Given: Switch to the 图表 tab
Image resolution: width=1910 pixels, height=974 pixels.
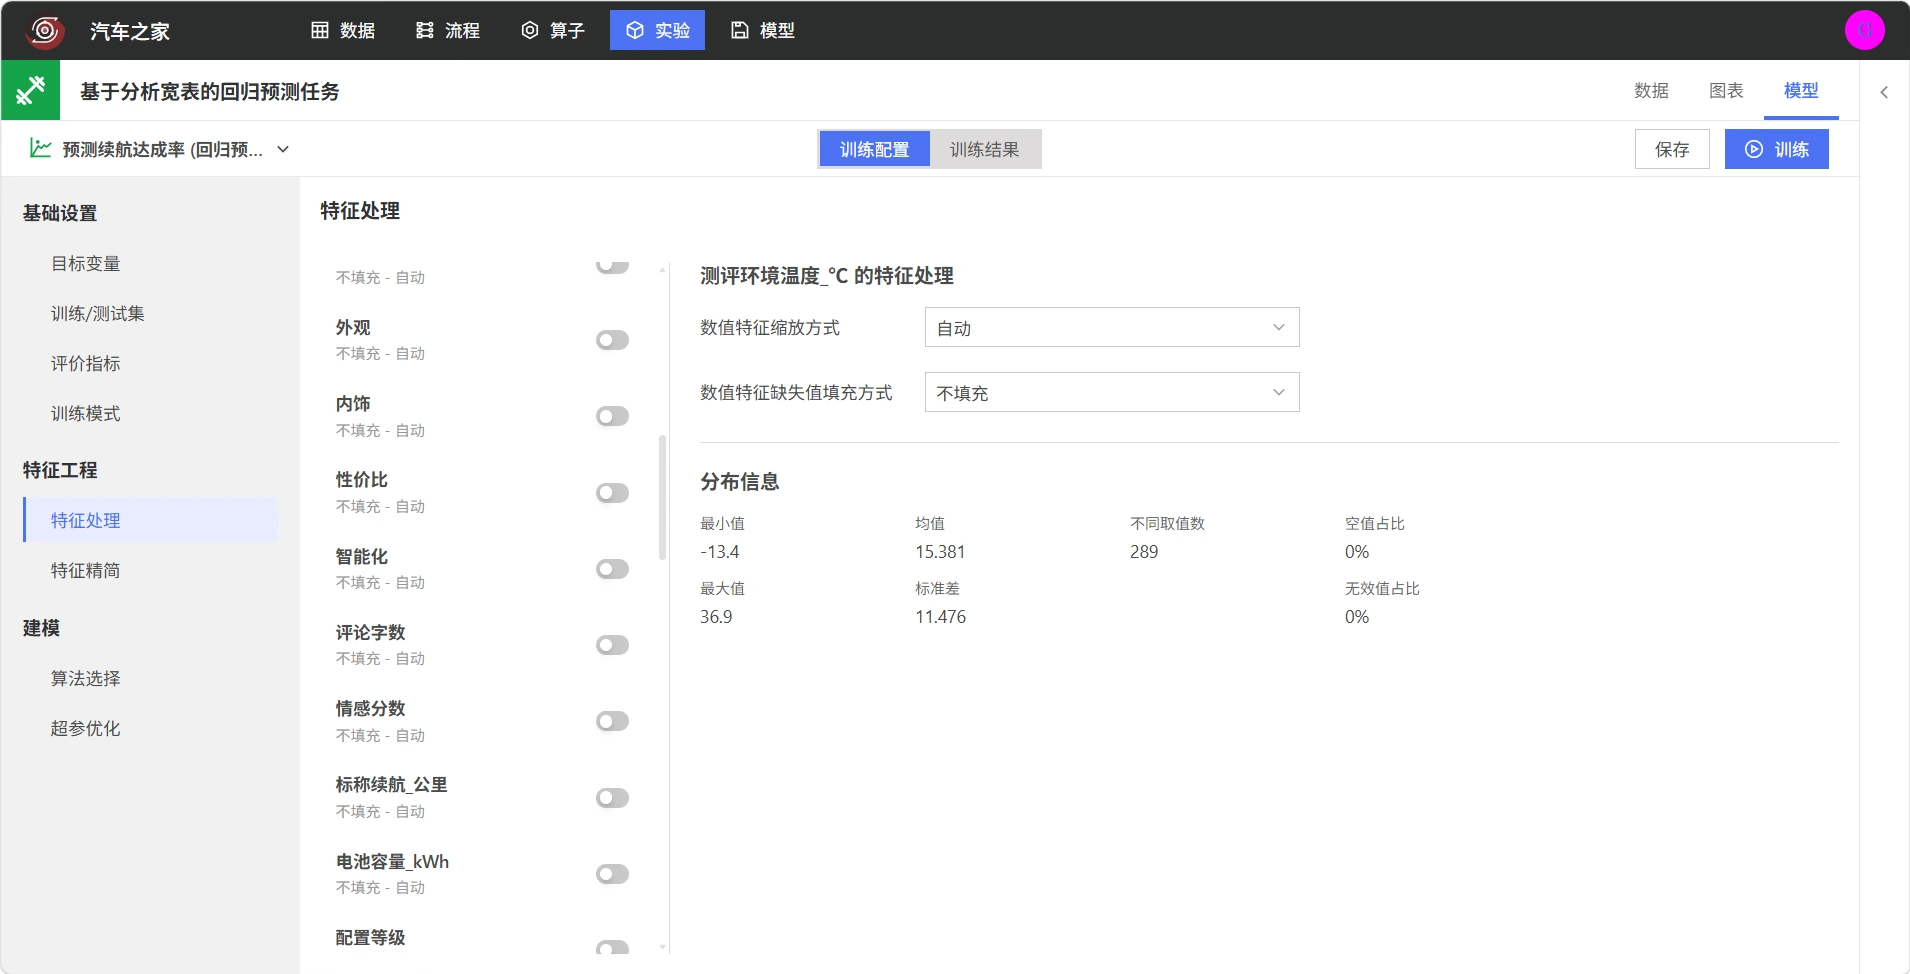Looking at the screenshot, I should [1726, 90].
